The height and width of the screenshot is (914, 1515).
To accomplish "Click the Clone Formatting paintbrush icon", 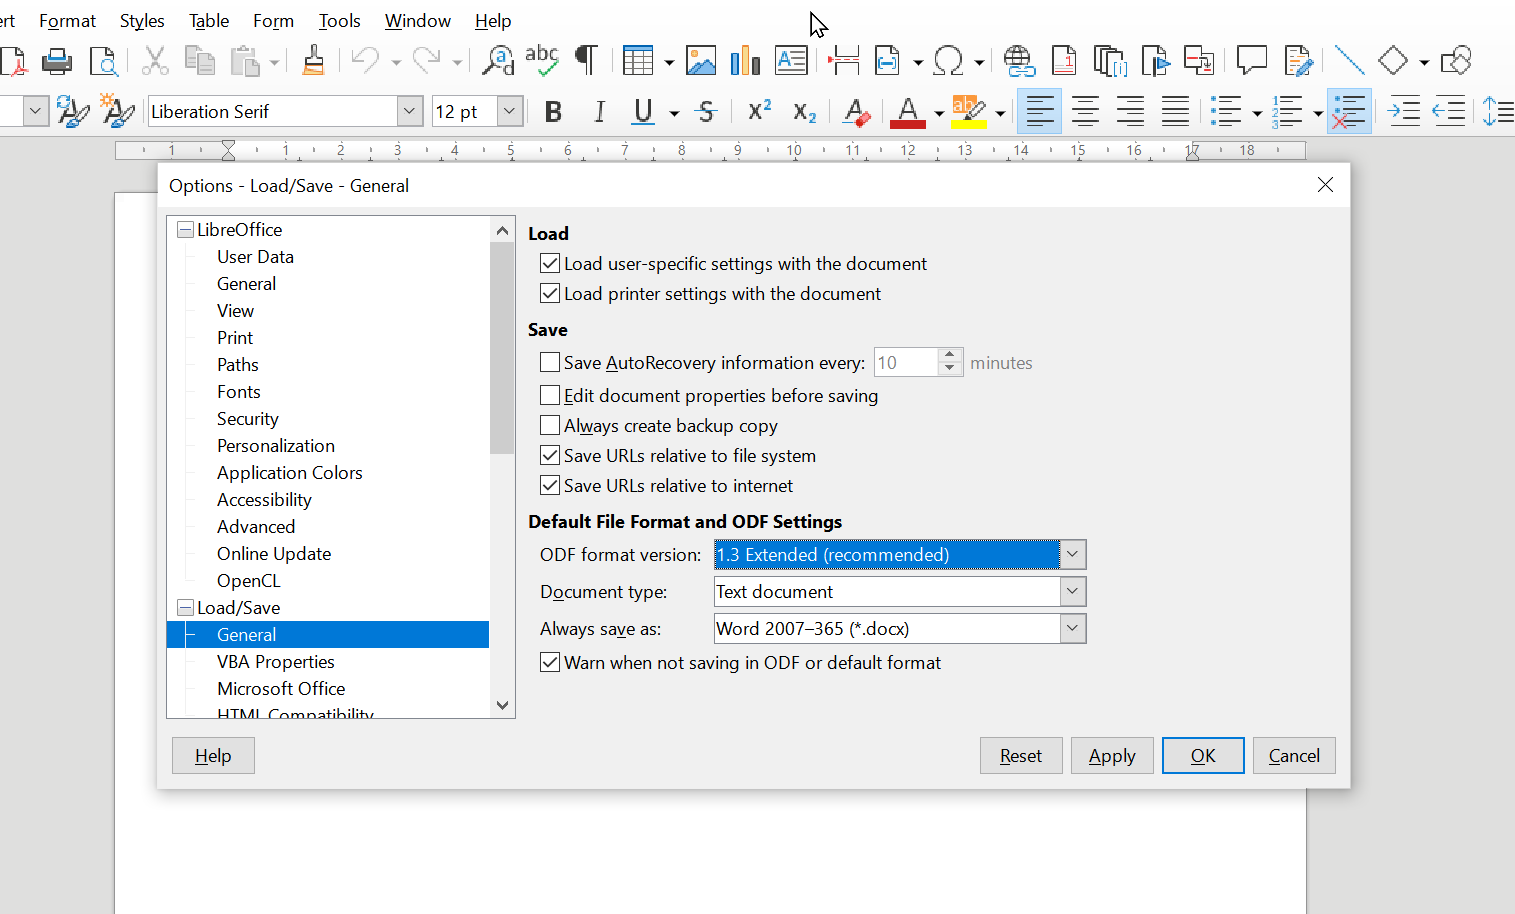I will (x=313, y=61).
